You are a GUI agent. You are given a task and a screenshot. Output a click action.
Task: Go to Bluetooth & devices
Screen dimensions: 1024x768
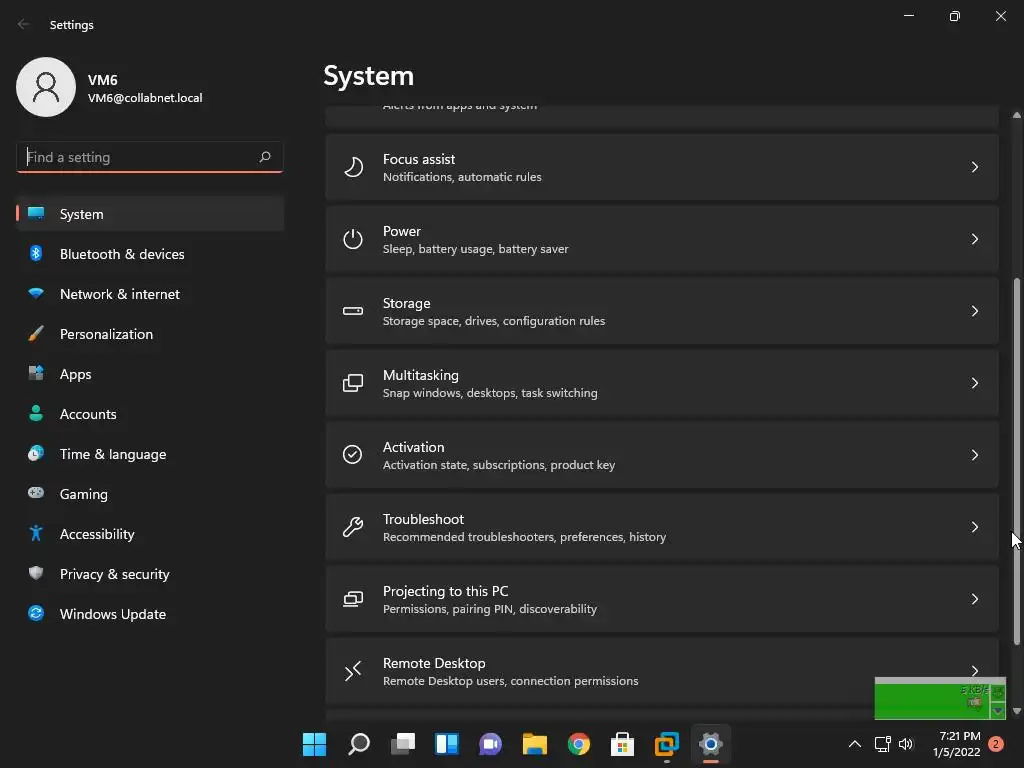(150, 253)
